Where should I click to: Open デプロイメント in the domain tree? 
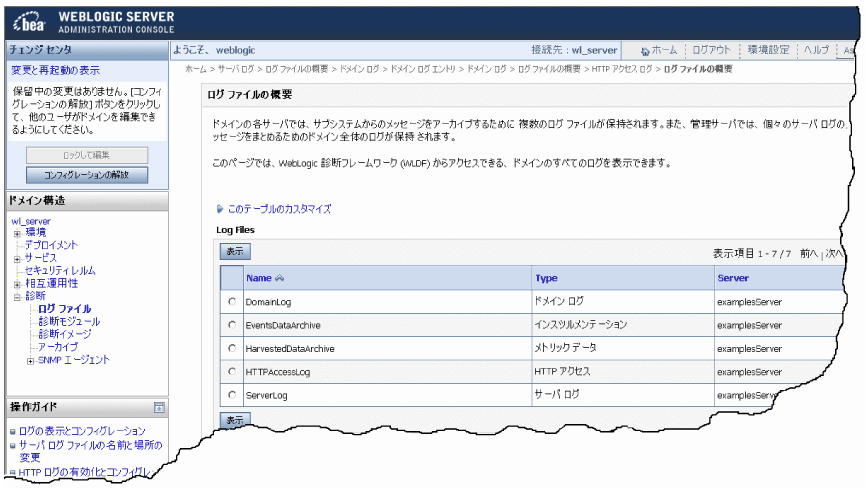click(x=51, y=245)
